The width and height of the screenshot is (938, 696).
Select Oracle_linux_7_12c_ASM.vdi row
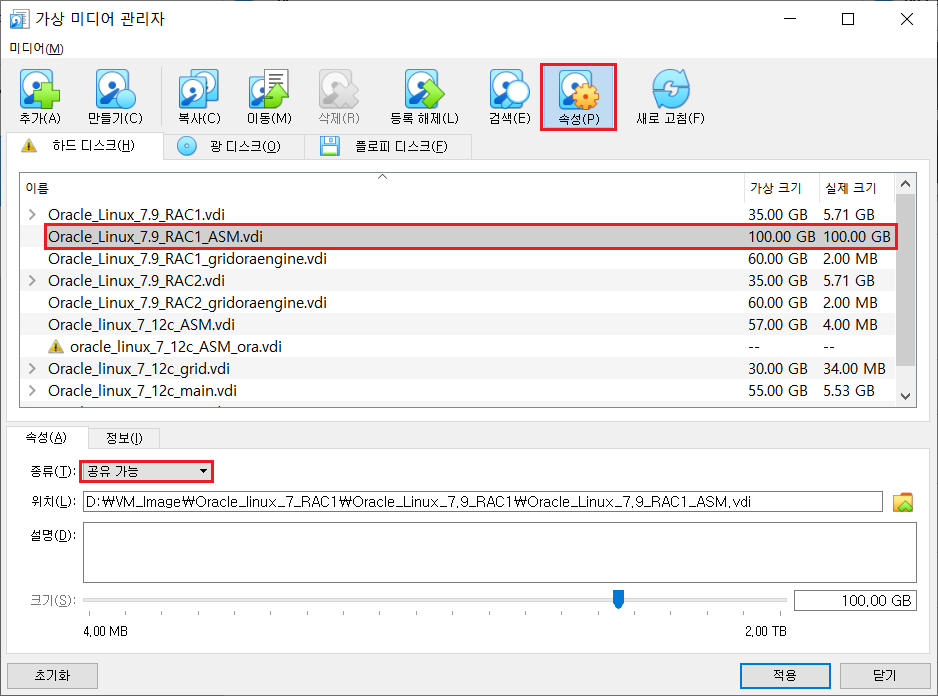click(458, 325)
